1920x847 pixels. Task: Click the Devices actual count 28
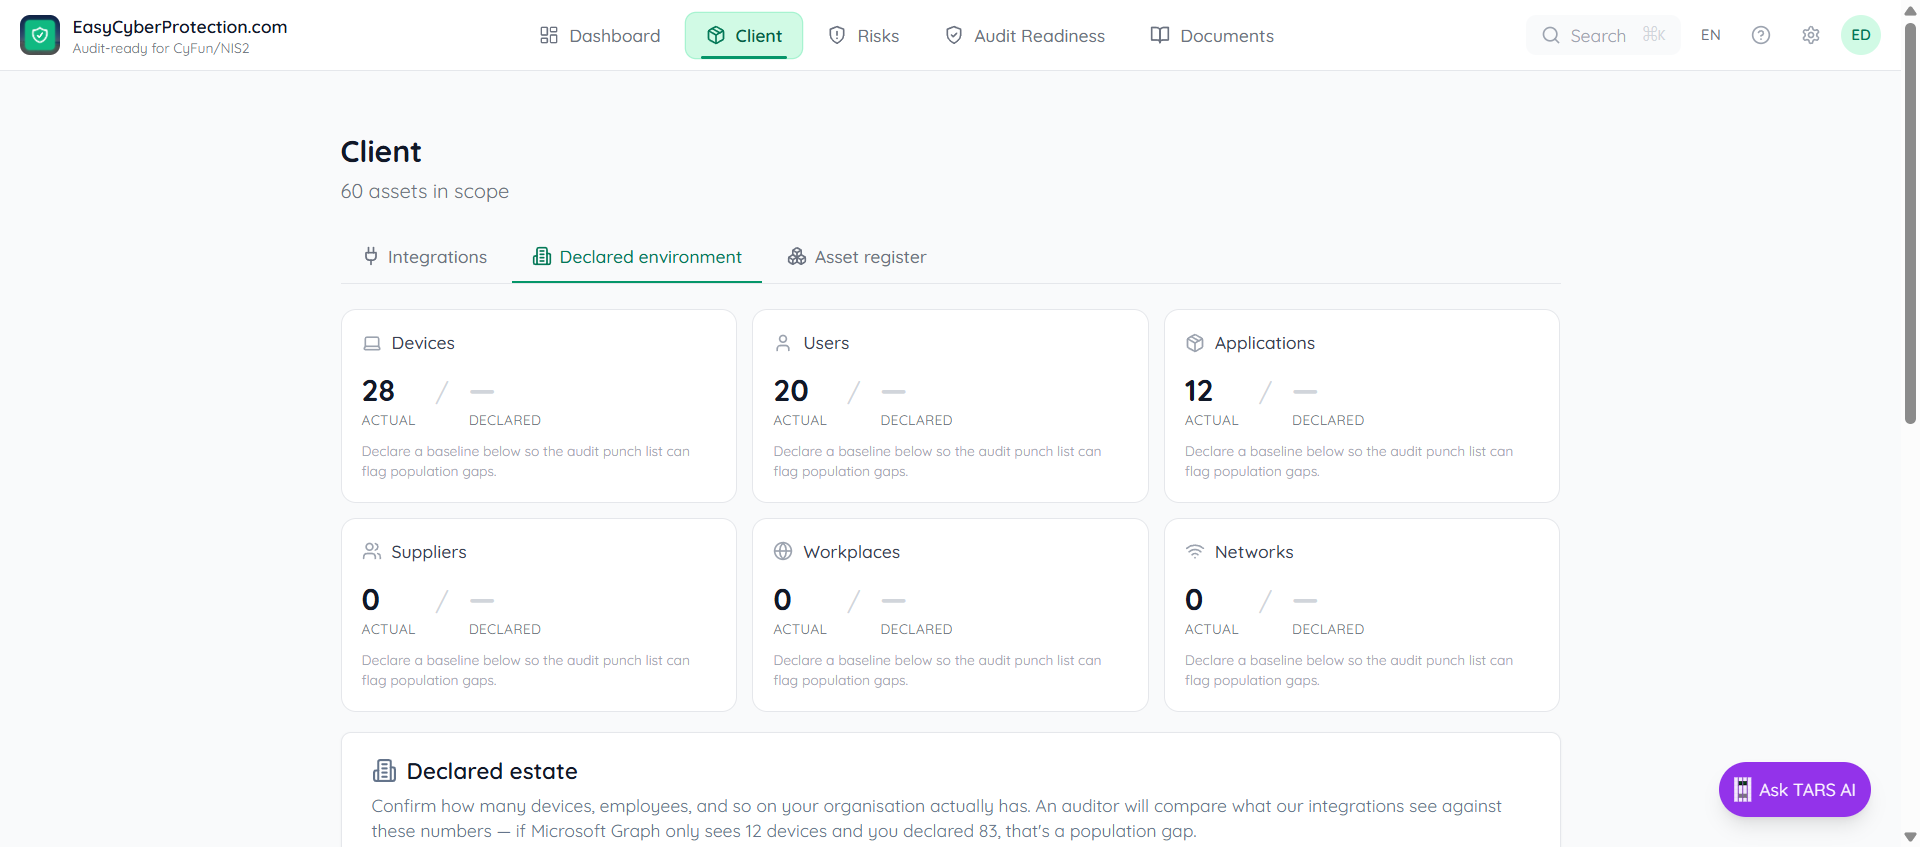[378, 391]
